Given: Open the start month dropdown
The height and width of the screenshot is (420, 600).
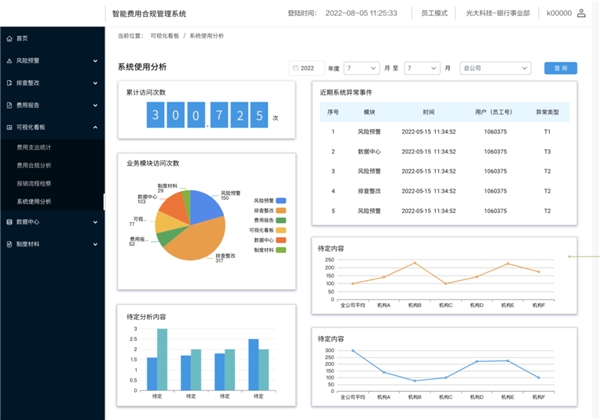Looking at the screenshot, I should point(360,68).
